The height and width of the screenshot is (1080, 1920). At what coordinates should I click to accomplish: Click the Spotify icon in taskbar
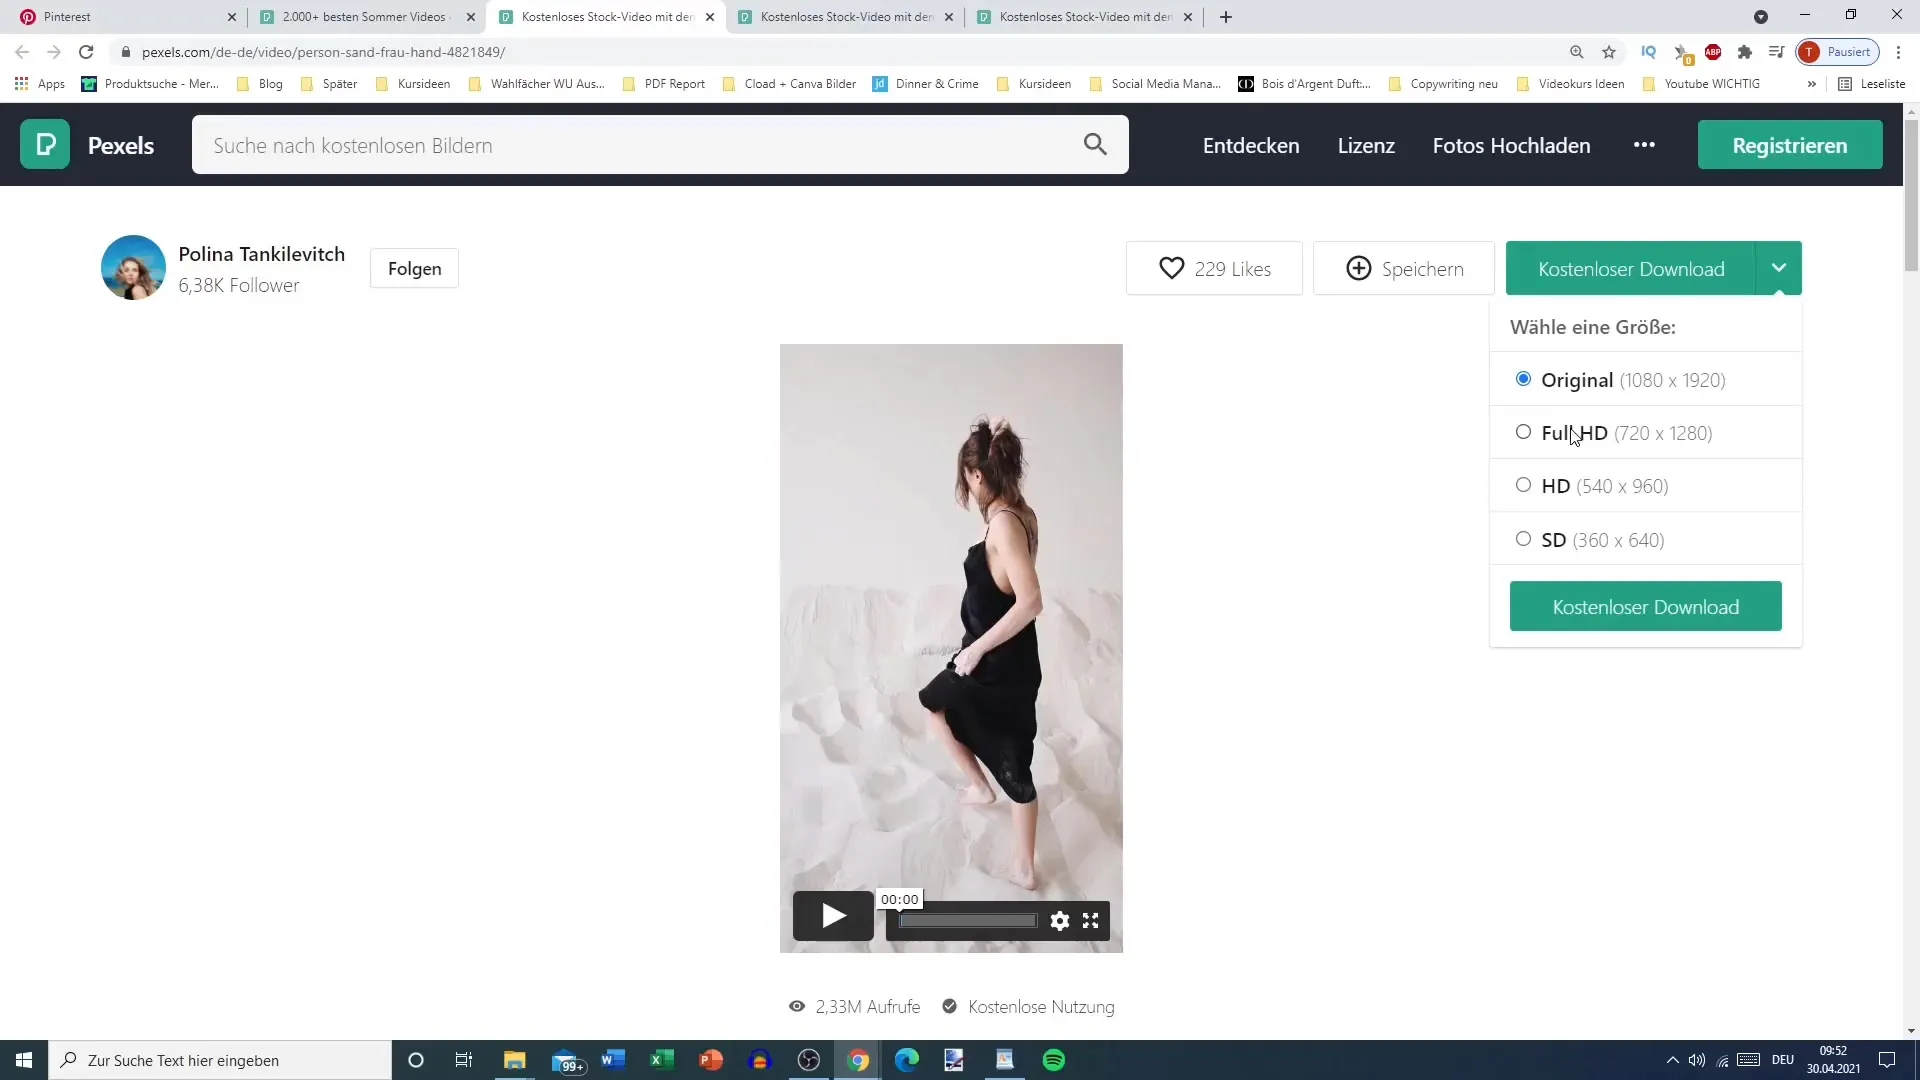[1055, 1059]
